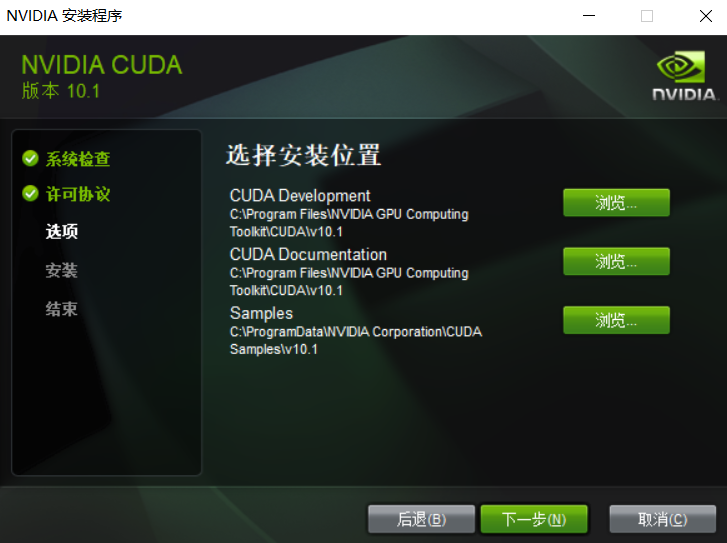The image size is (727, 543).
Task: Click the 选择安装位置 heading
Action: pos(304,155)
